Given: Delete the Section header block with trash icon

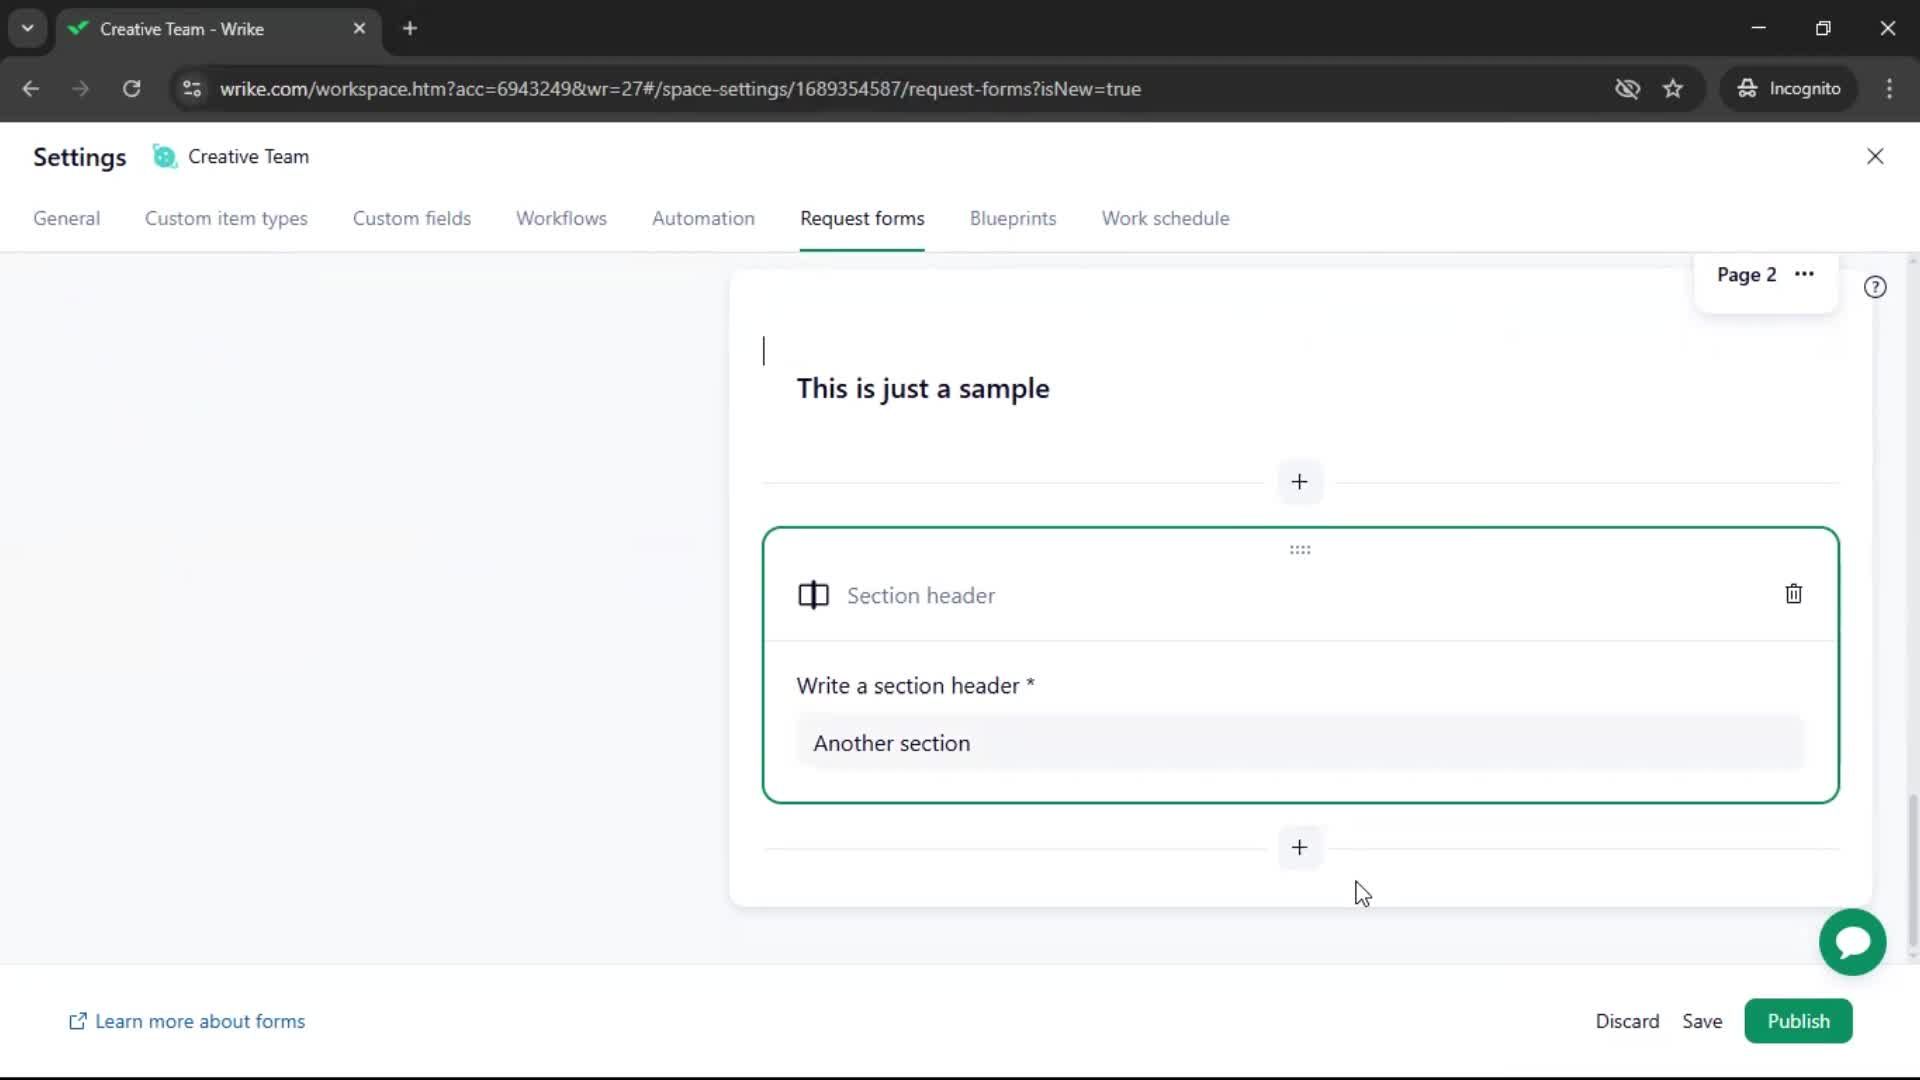Looking at the screenshot, I should tap(1793, 594).
